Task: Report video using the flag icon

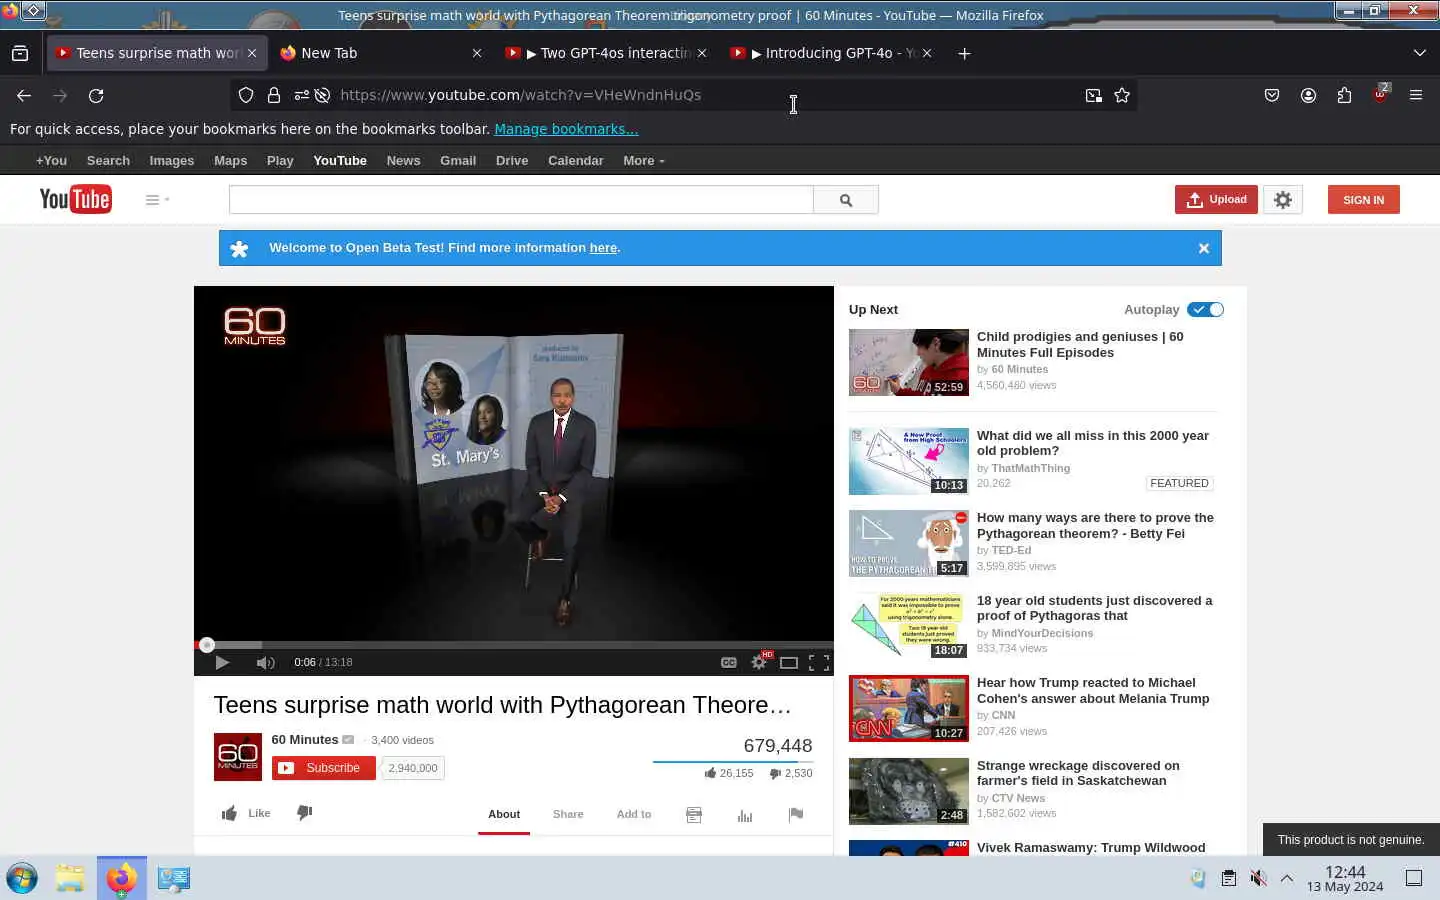Action: [x=796, y=815]
